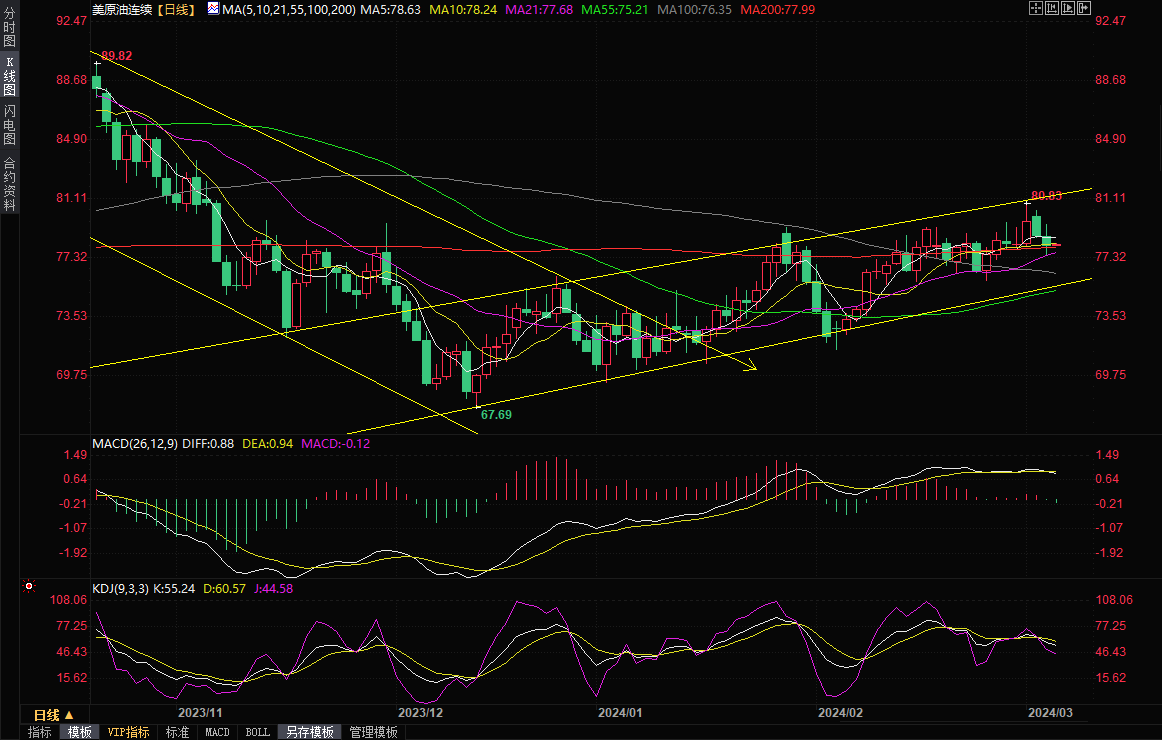Click the jump-to-chart-start icon
Image resolution: width=1162 pixels, height=740 pixels.
click(x=1051, y=8)
